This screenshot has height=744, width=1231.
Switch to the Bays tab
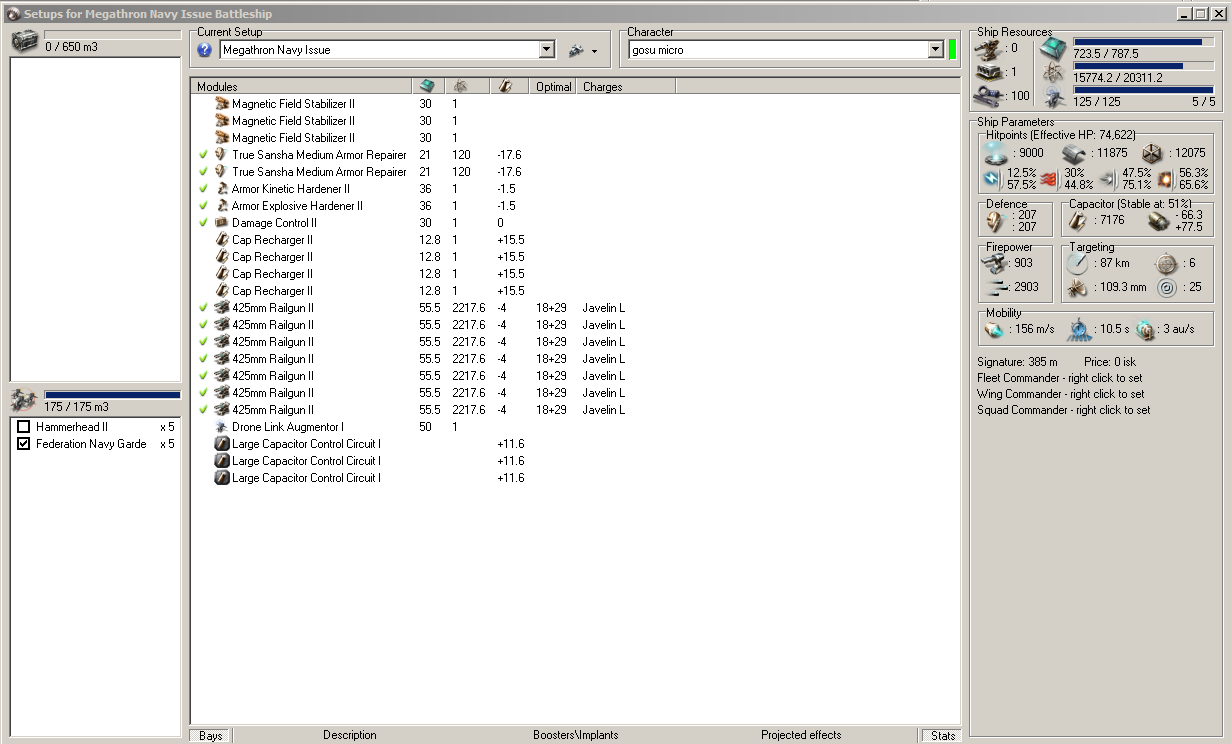211,735
